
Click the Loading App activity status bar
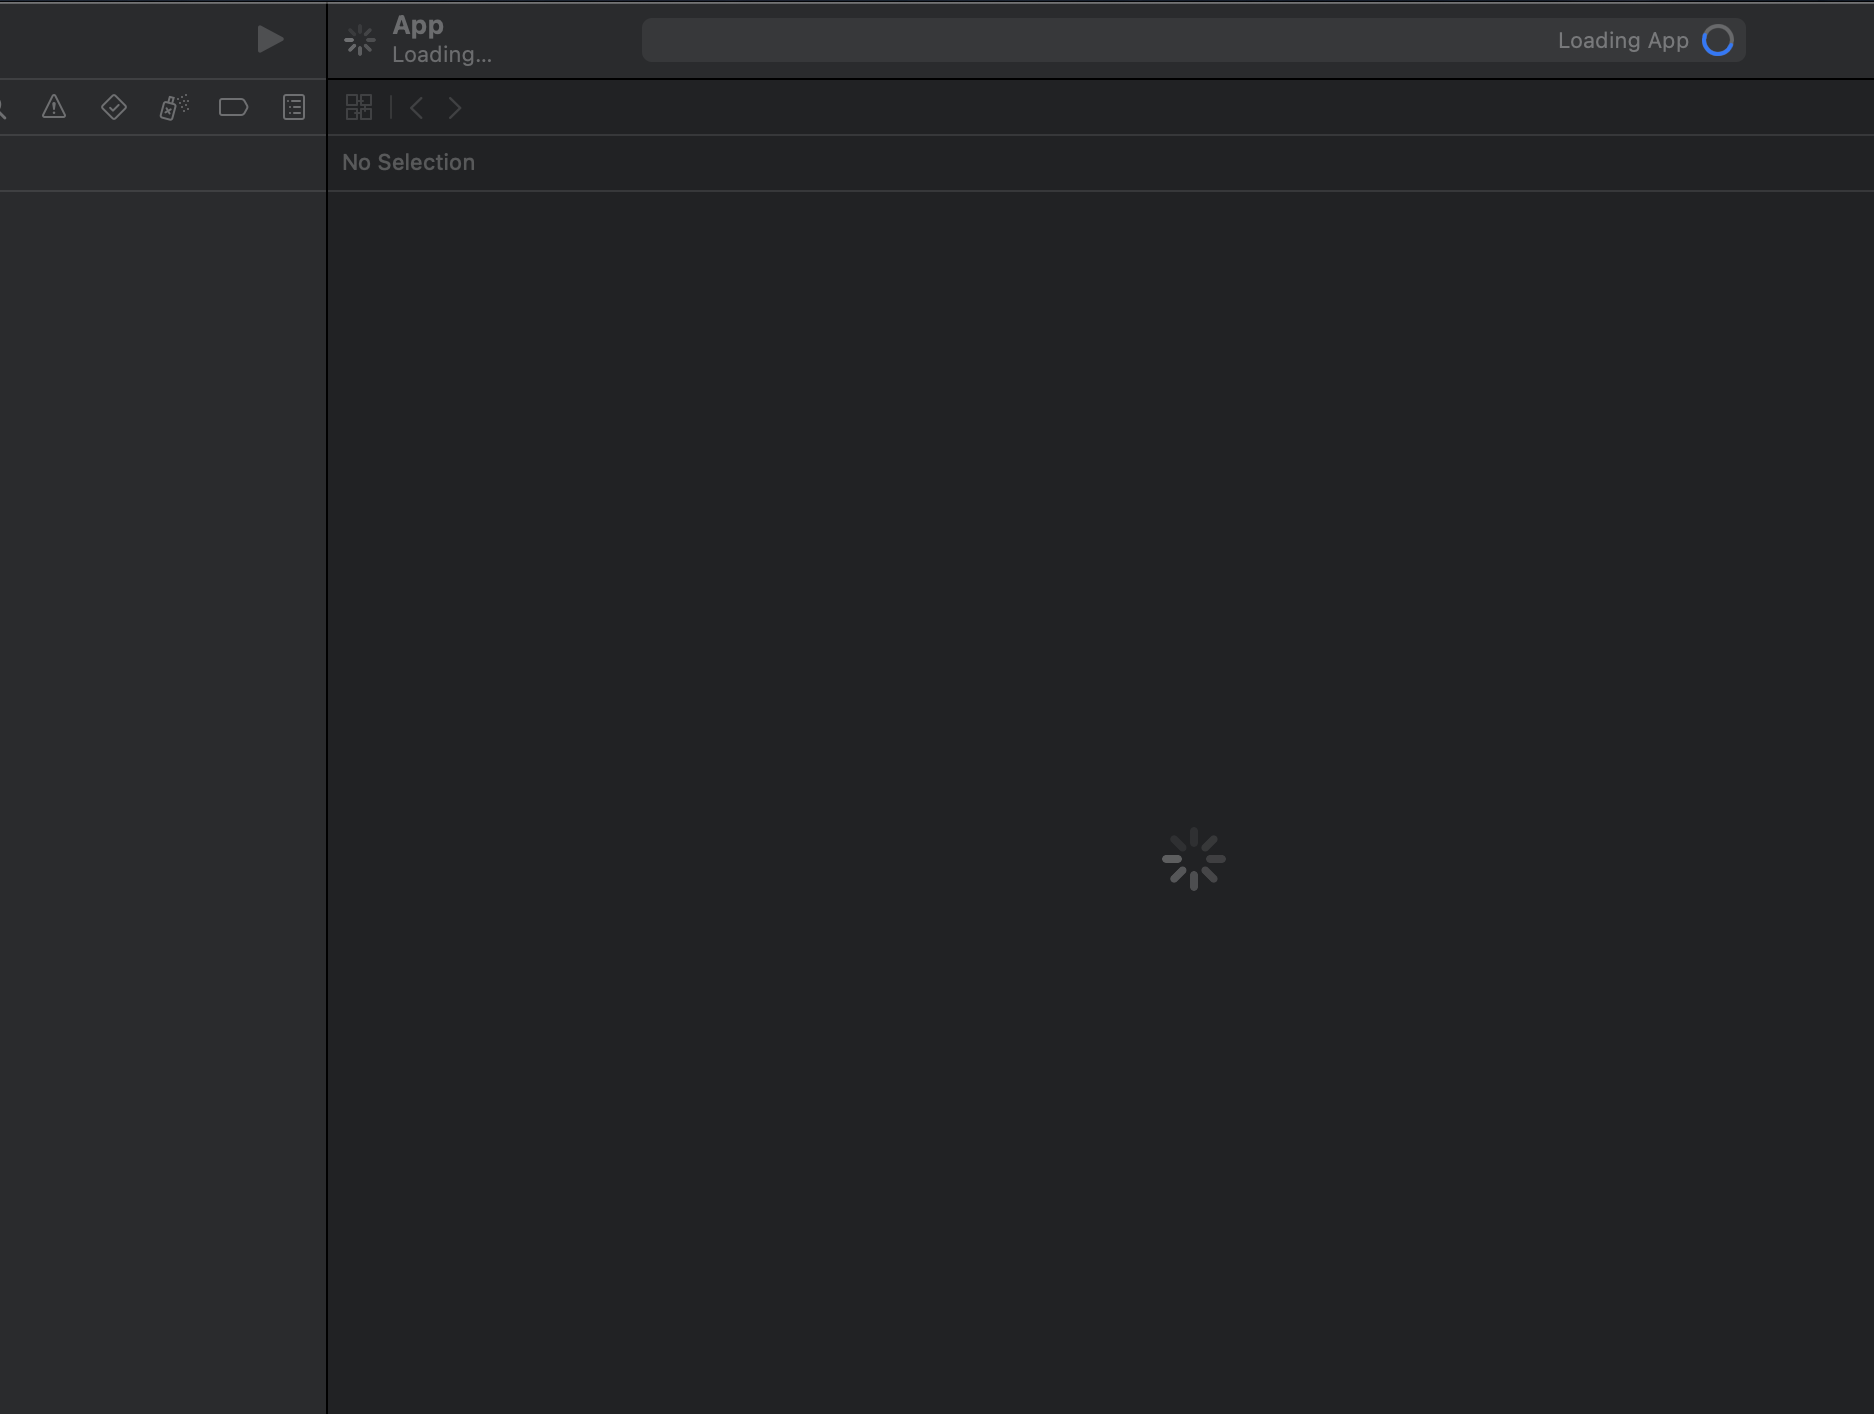1193,40
